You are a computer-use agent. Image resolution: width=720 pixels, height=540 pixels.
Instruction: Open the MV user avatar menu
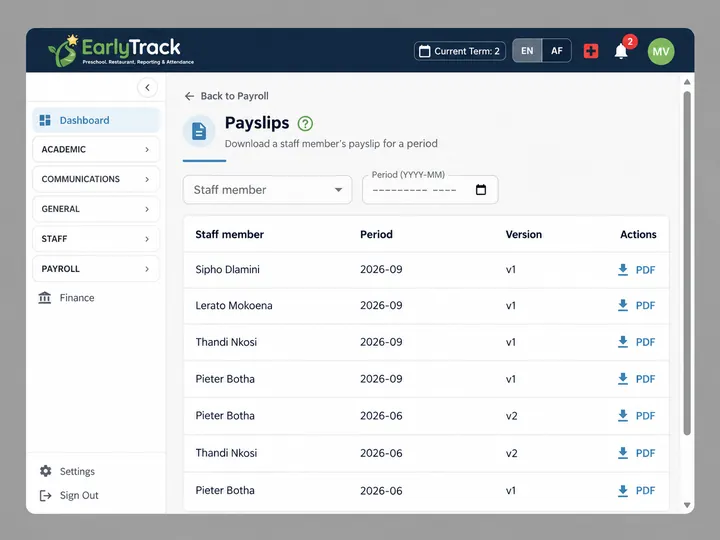(661, 51)
